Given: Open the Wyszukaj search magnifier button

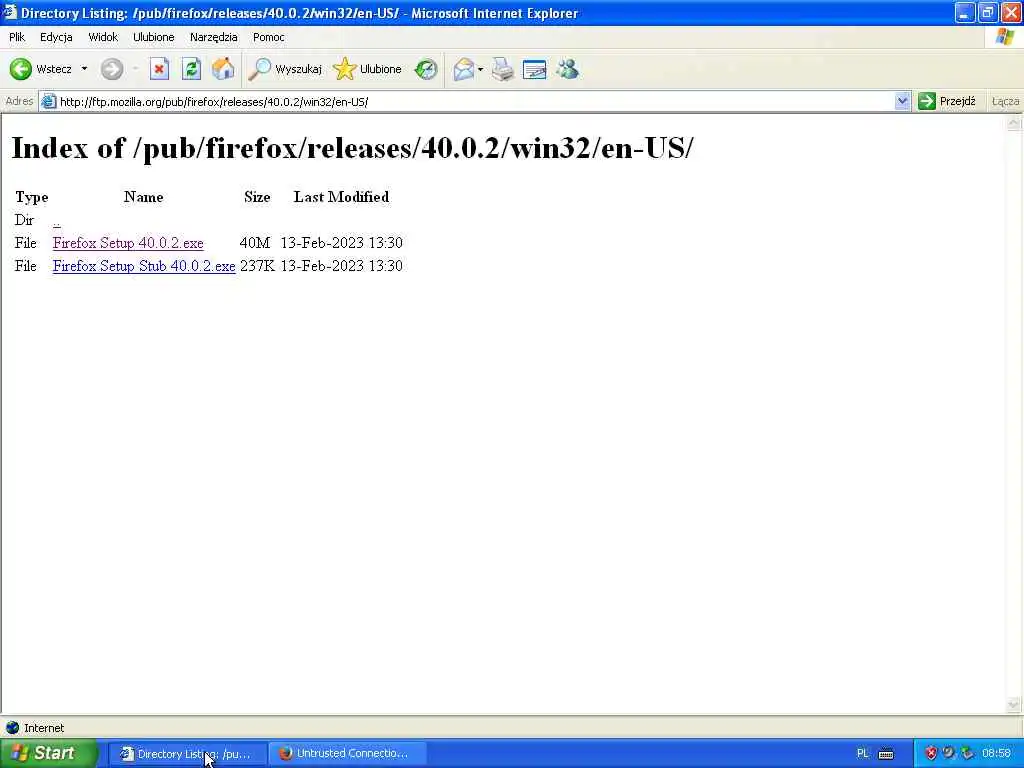Looking at the screenshot, I should [285, 69].
